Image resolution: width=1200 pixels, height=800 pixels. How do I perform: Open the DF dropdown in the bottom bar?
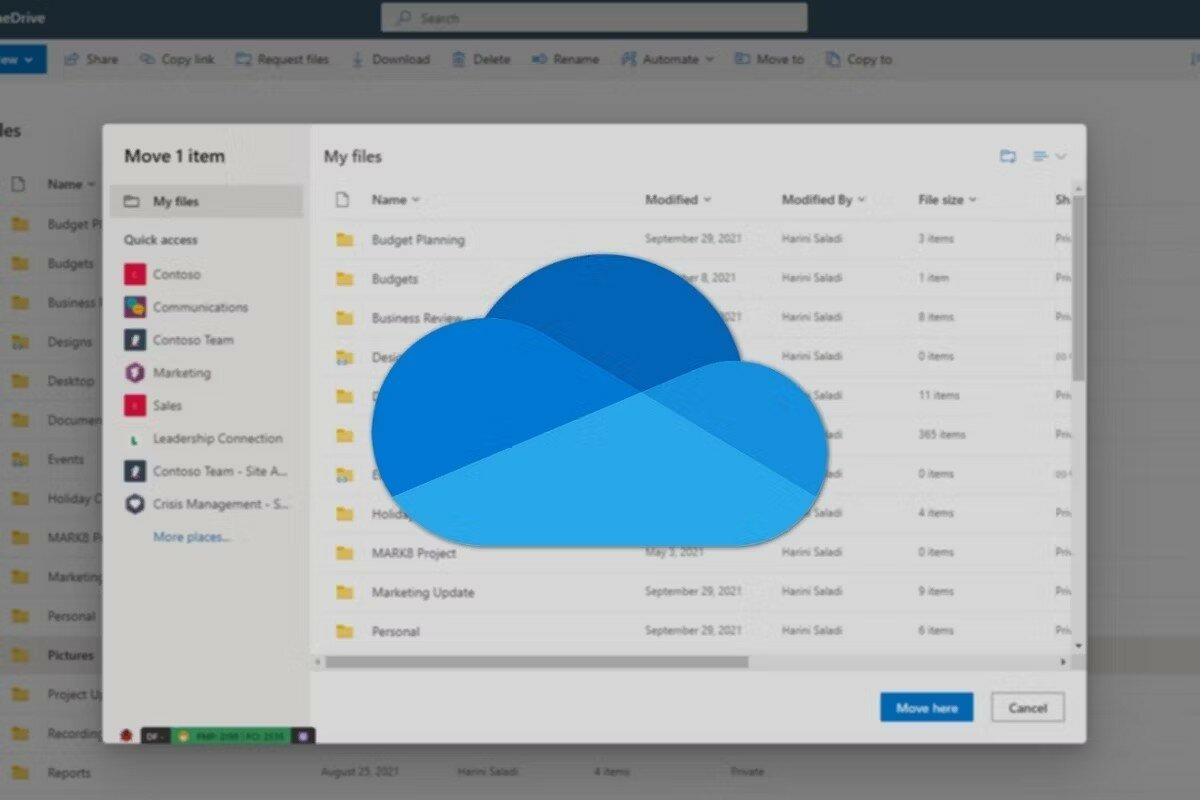156,736
